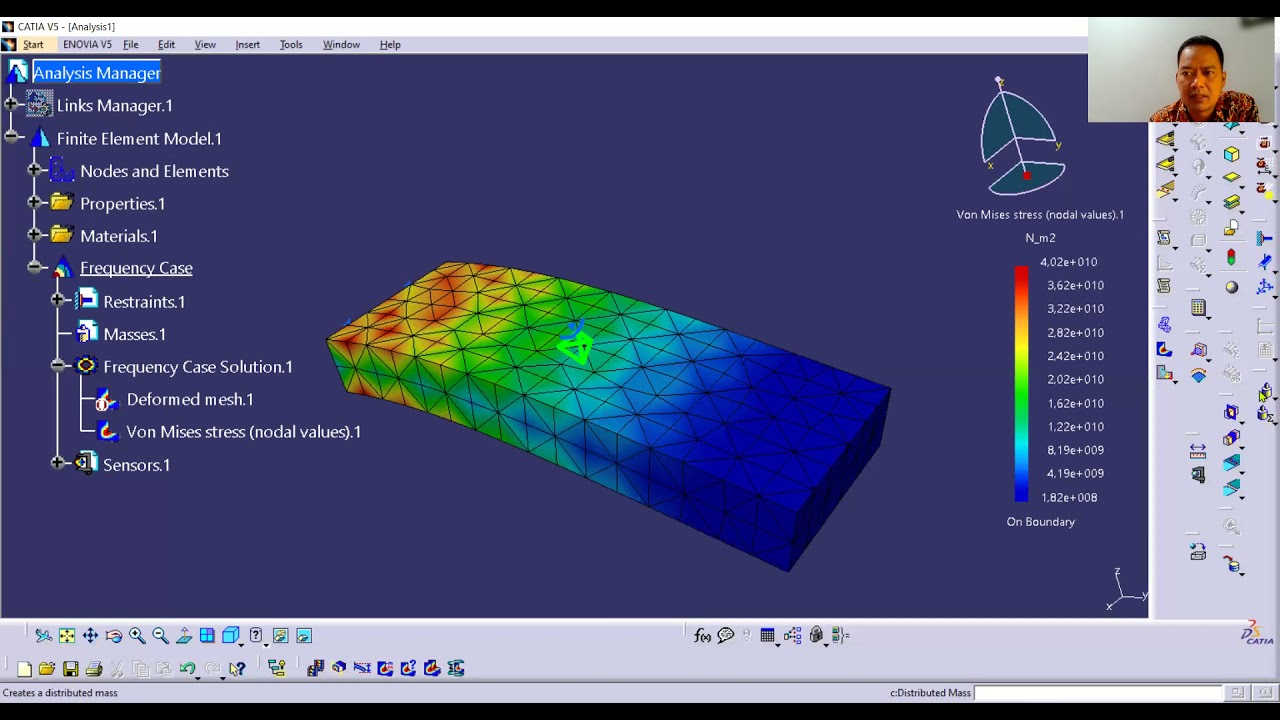Expand the Sensors.1 node
Viewport: 1280px width, 720px height.
point(58,463)
